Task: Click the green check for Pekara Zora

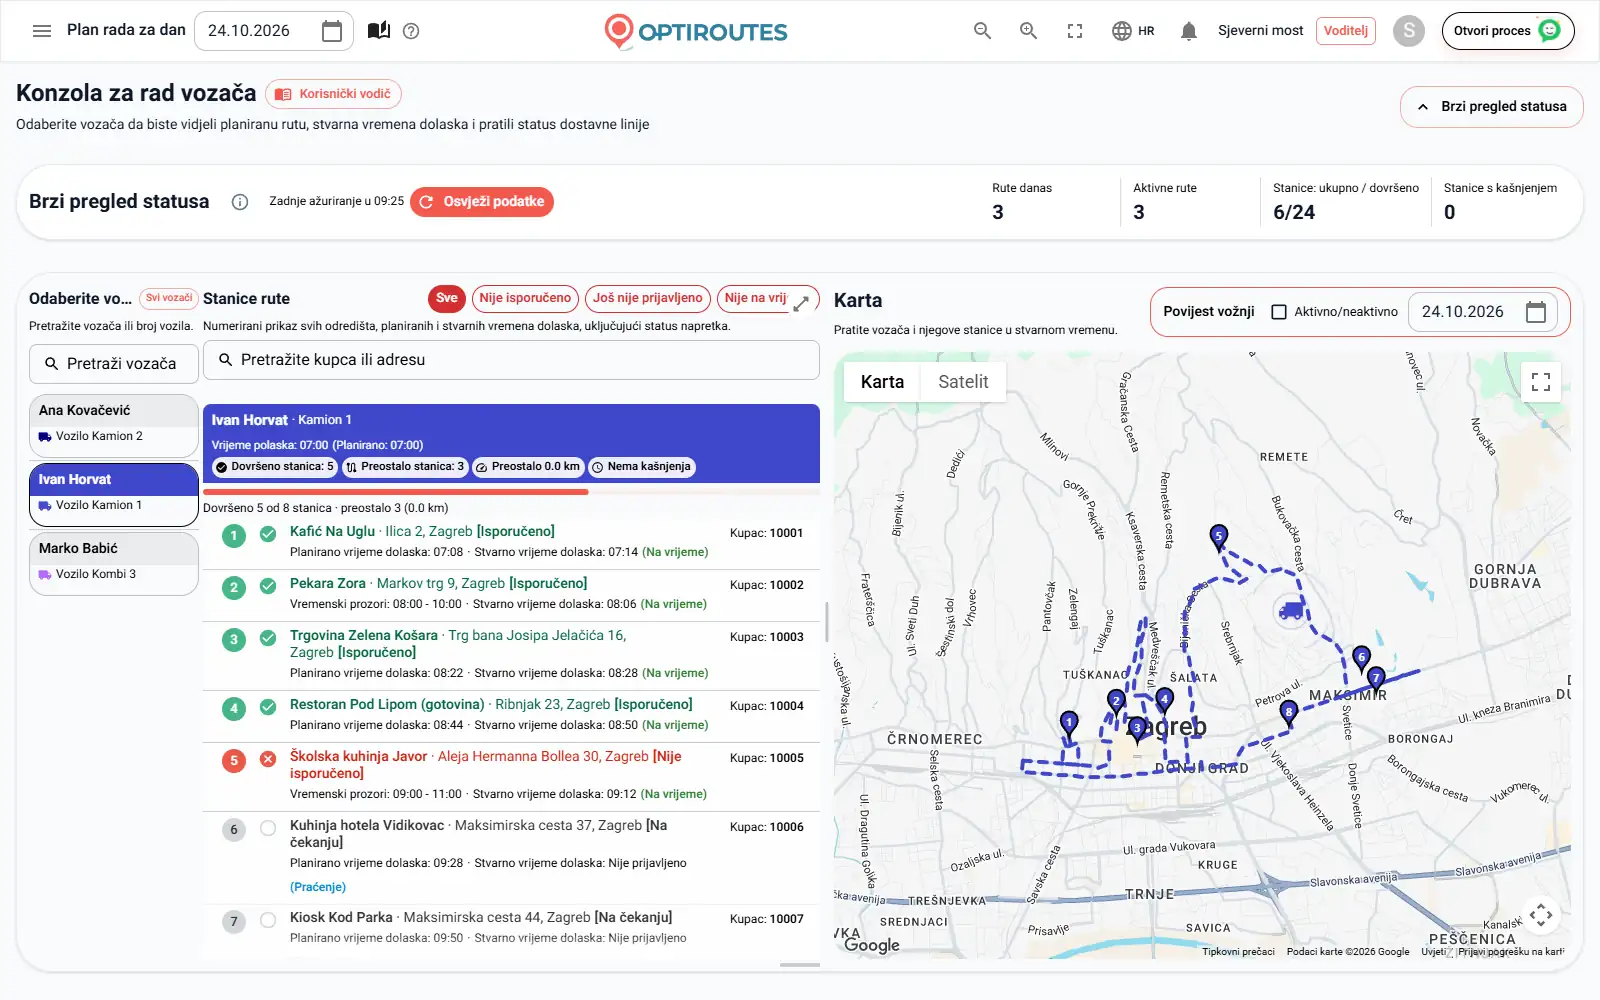Action: tap(268, 586)
